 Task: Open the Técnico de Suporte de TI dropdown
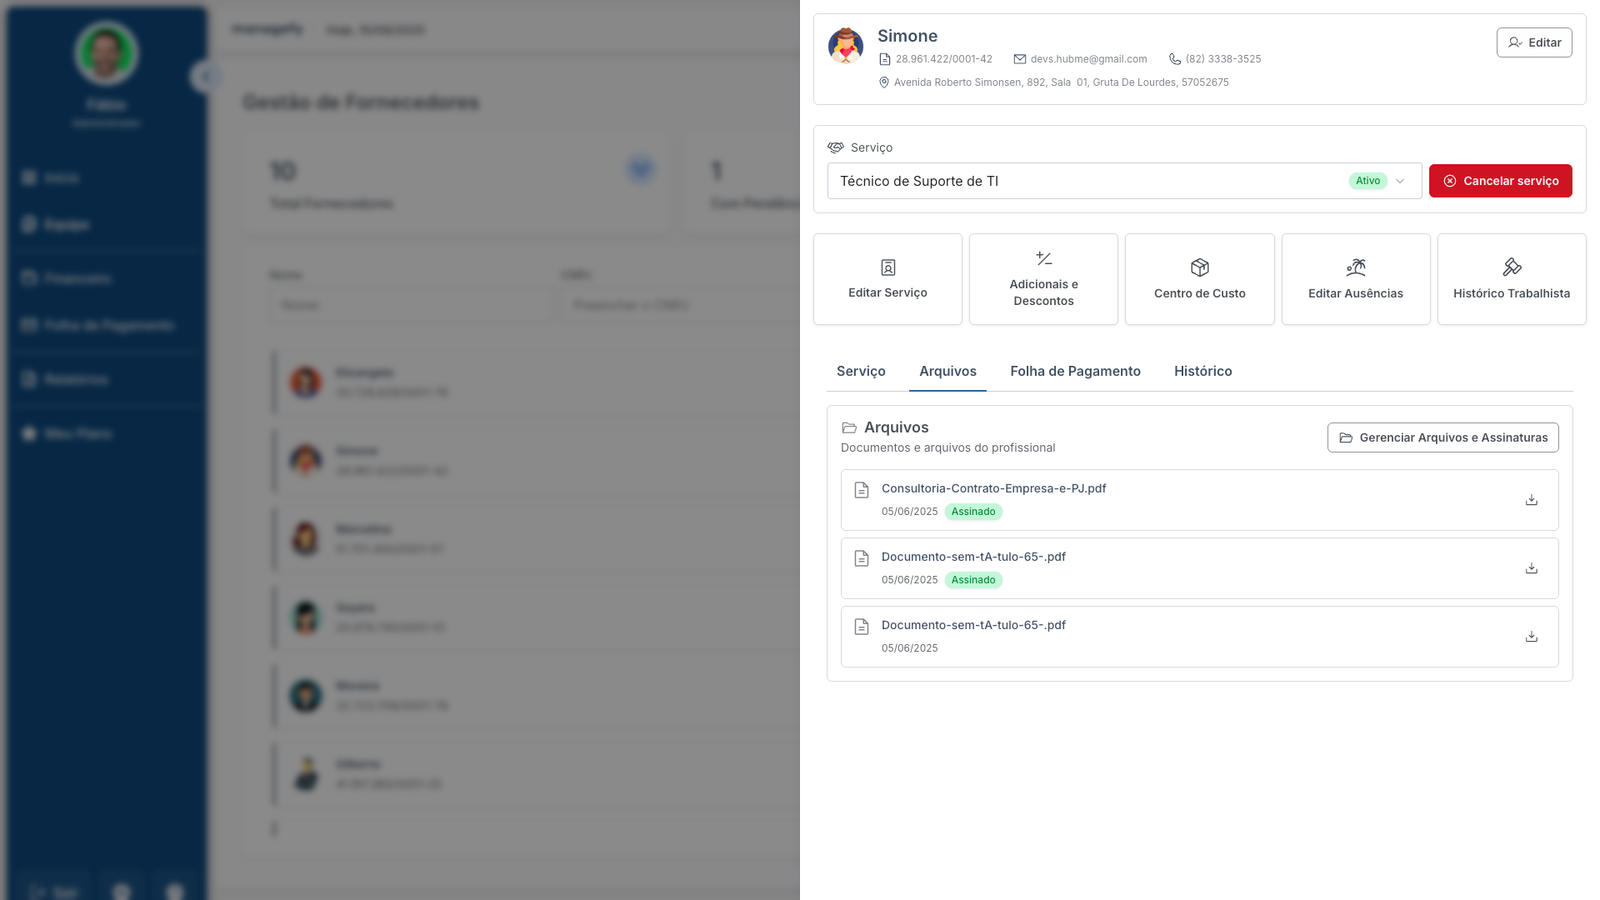[x=1124, y=181]
